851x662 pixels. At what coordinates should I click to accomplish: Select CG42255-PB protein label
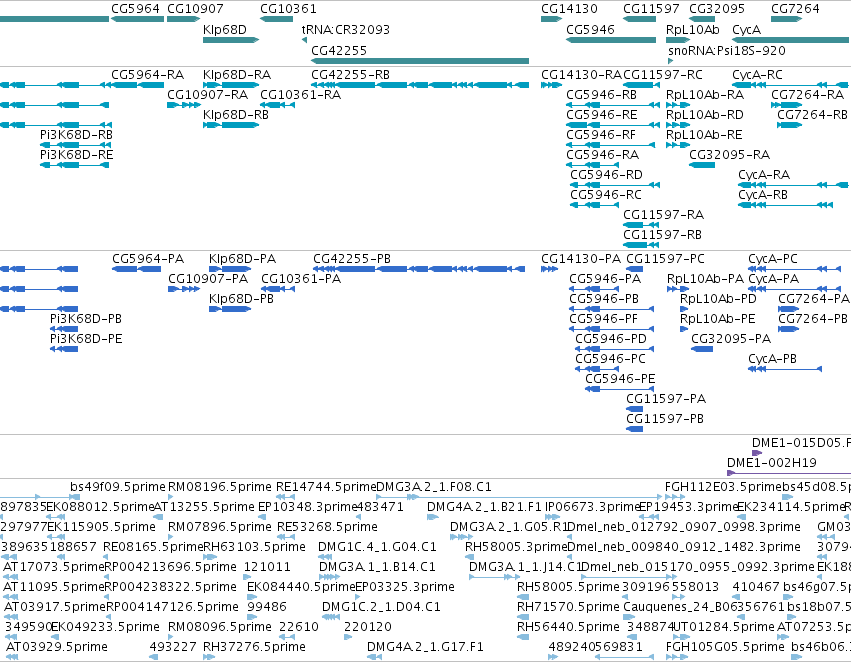352,258
